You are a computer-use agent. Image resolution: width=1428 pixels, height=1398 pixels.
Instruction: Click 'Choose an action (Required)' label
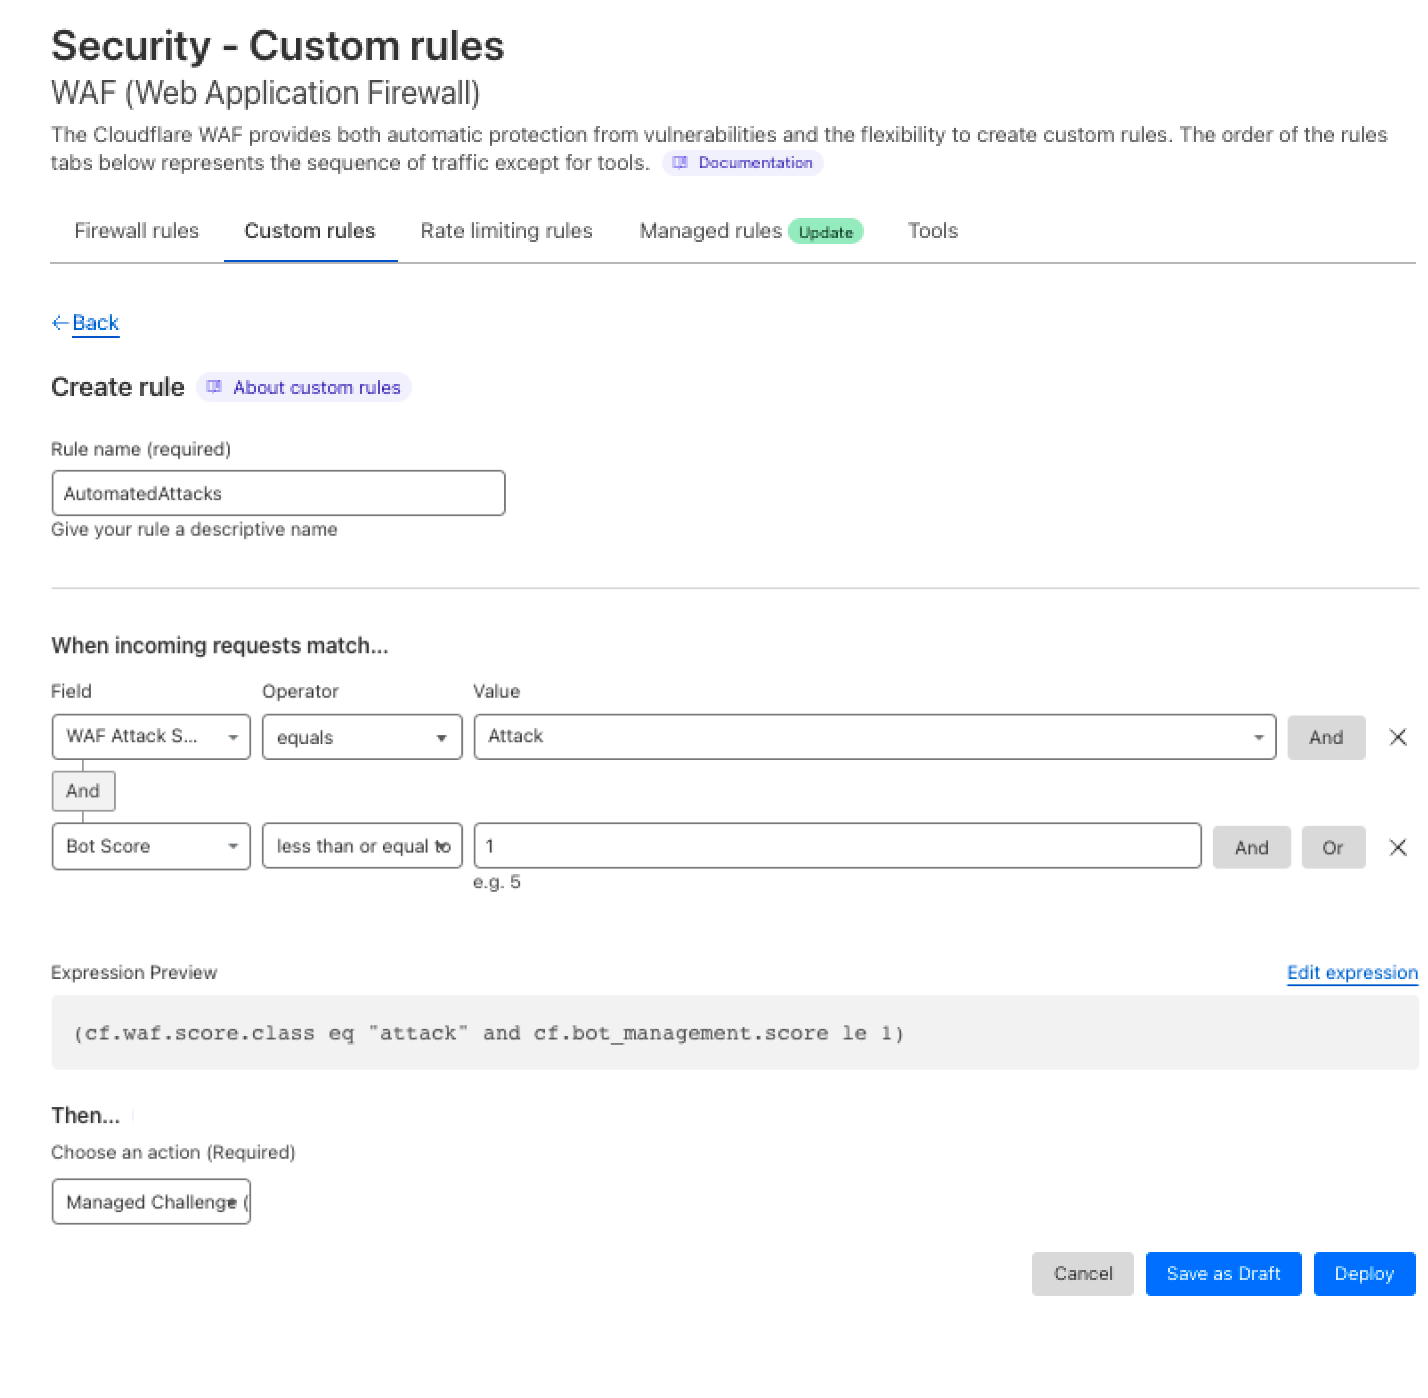coord(173,1152)
